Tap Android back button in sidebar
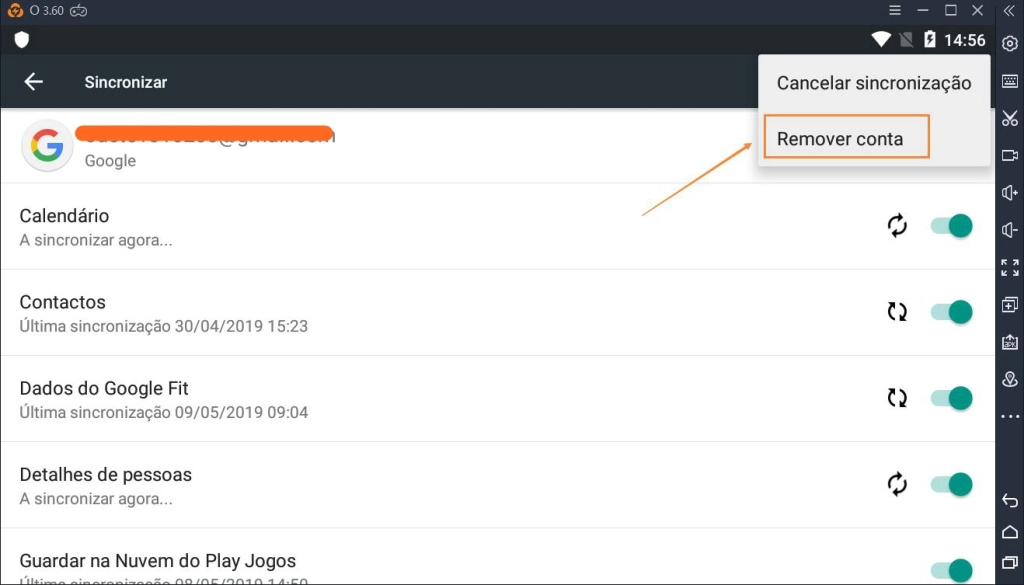Viewport: 1024px width, 585px height. coord(1010,501)
